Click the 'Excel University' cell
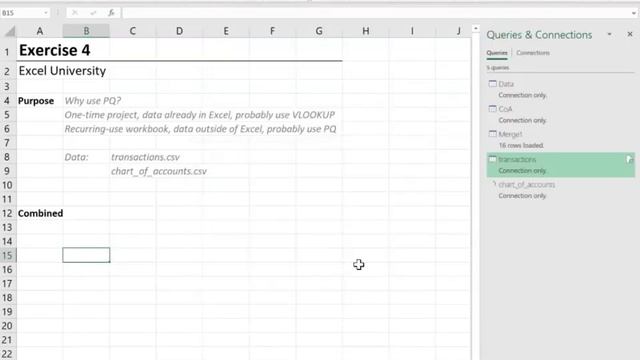 tap(62, 71)
